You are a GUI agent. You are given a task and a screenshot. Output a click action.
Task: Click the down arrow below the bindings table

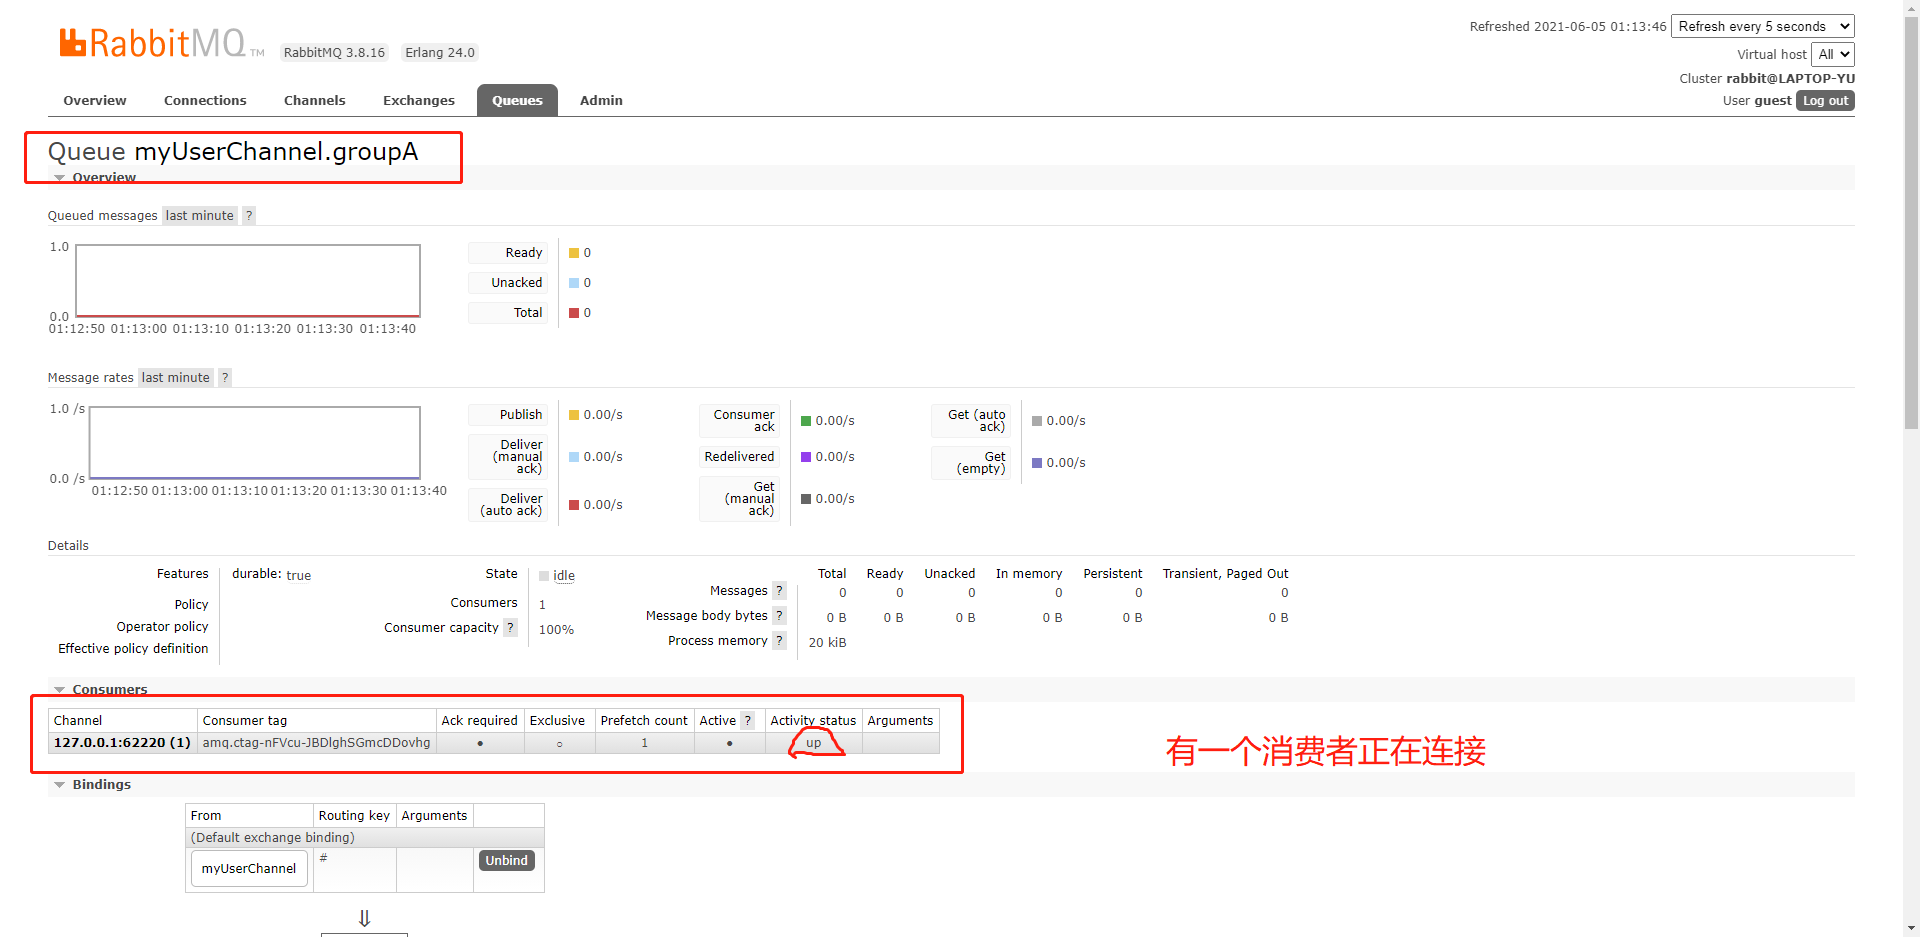pos(364,918)
